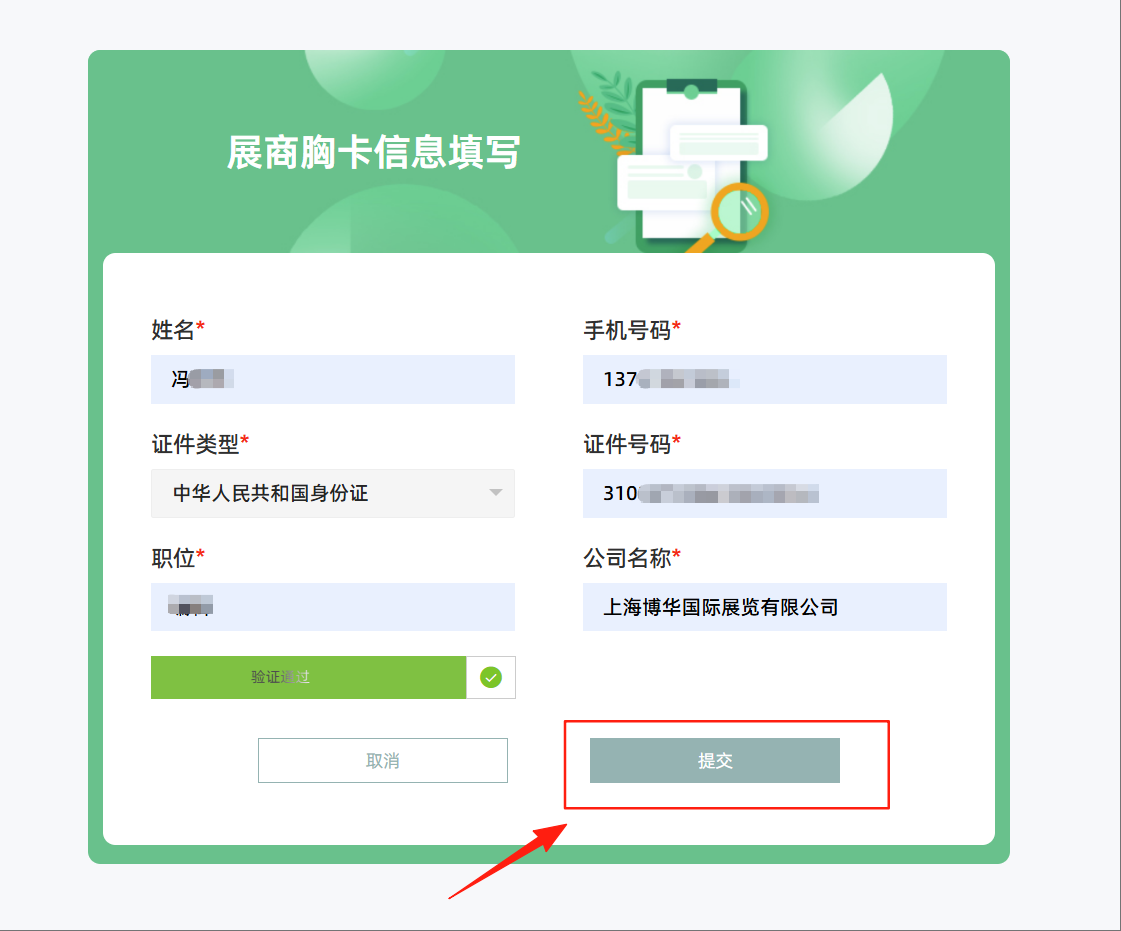Select the 中华人民共和国身份证 combo box
This screenshot has height=931, width=1121.
[x=332, y=493]
